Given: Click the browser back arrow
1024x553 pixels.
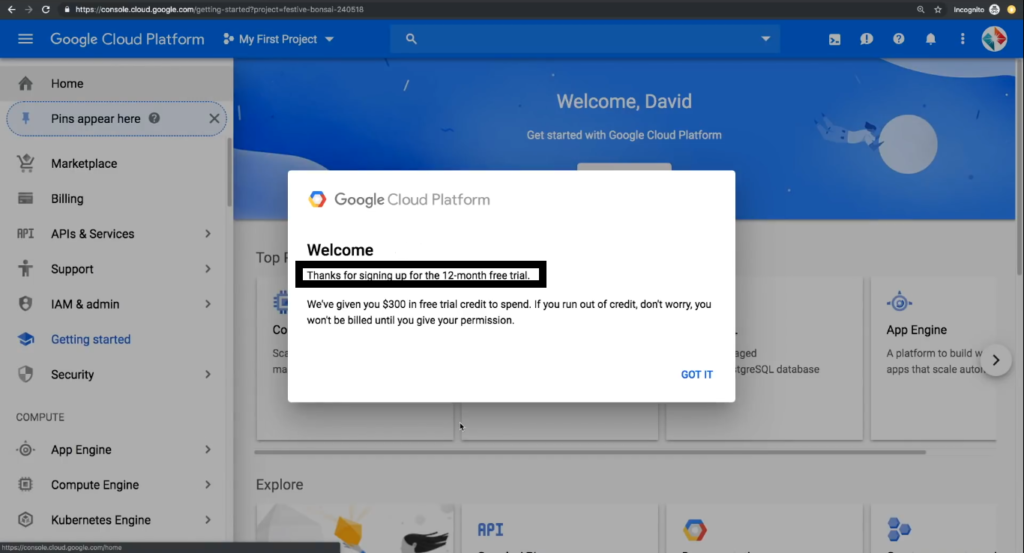Looking at the screenshot, I should click(x=11, y=9).
